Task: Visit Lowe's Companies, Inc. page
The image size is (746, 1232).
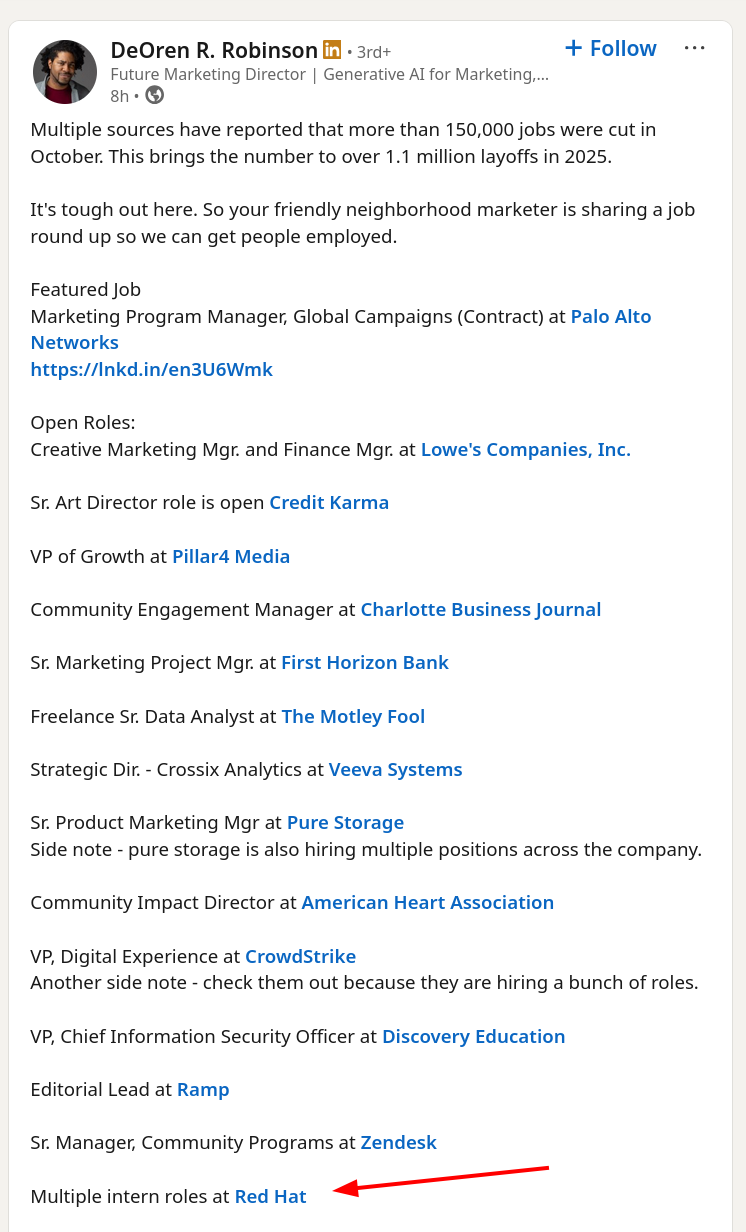Action: pos(525,449)
